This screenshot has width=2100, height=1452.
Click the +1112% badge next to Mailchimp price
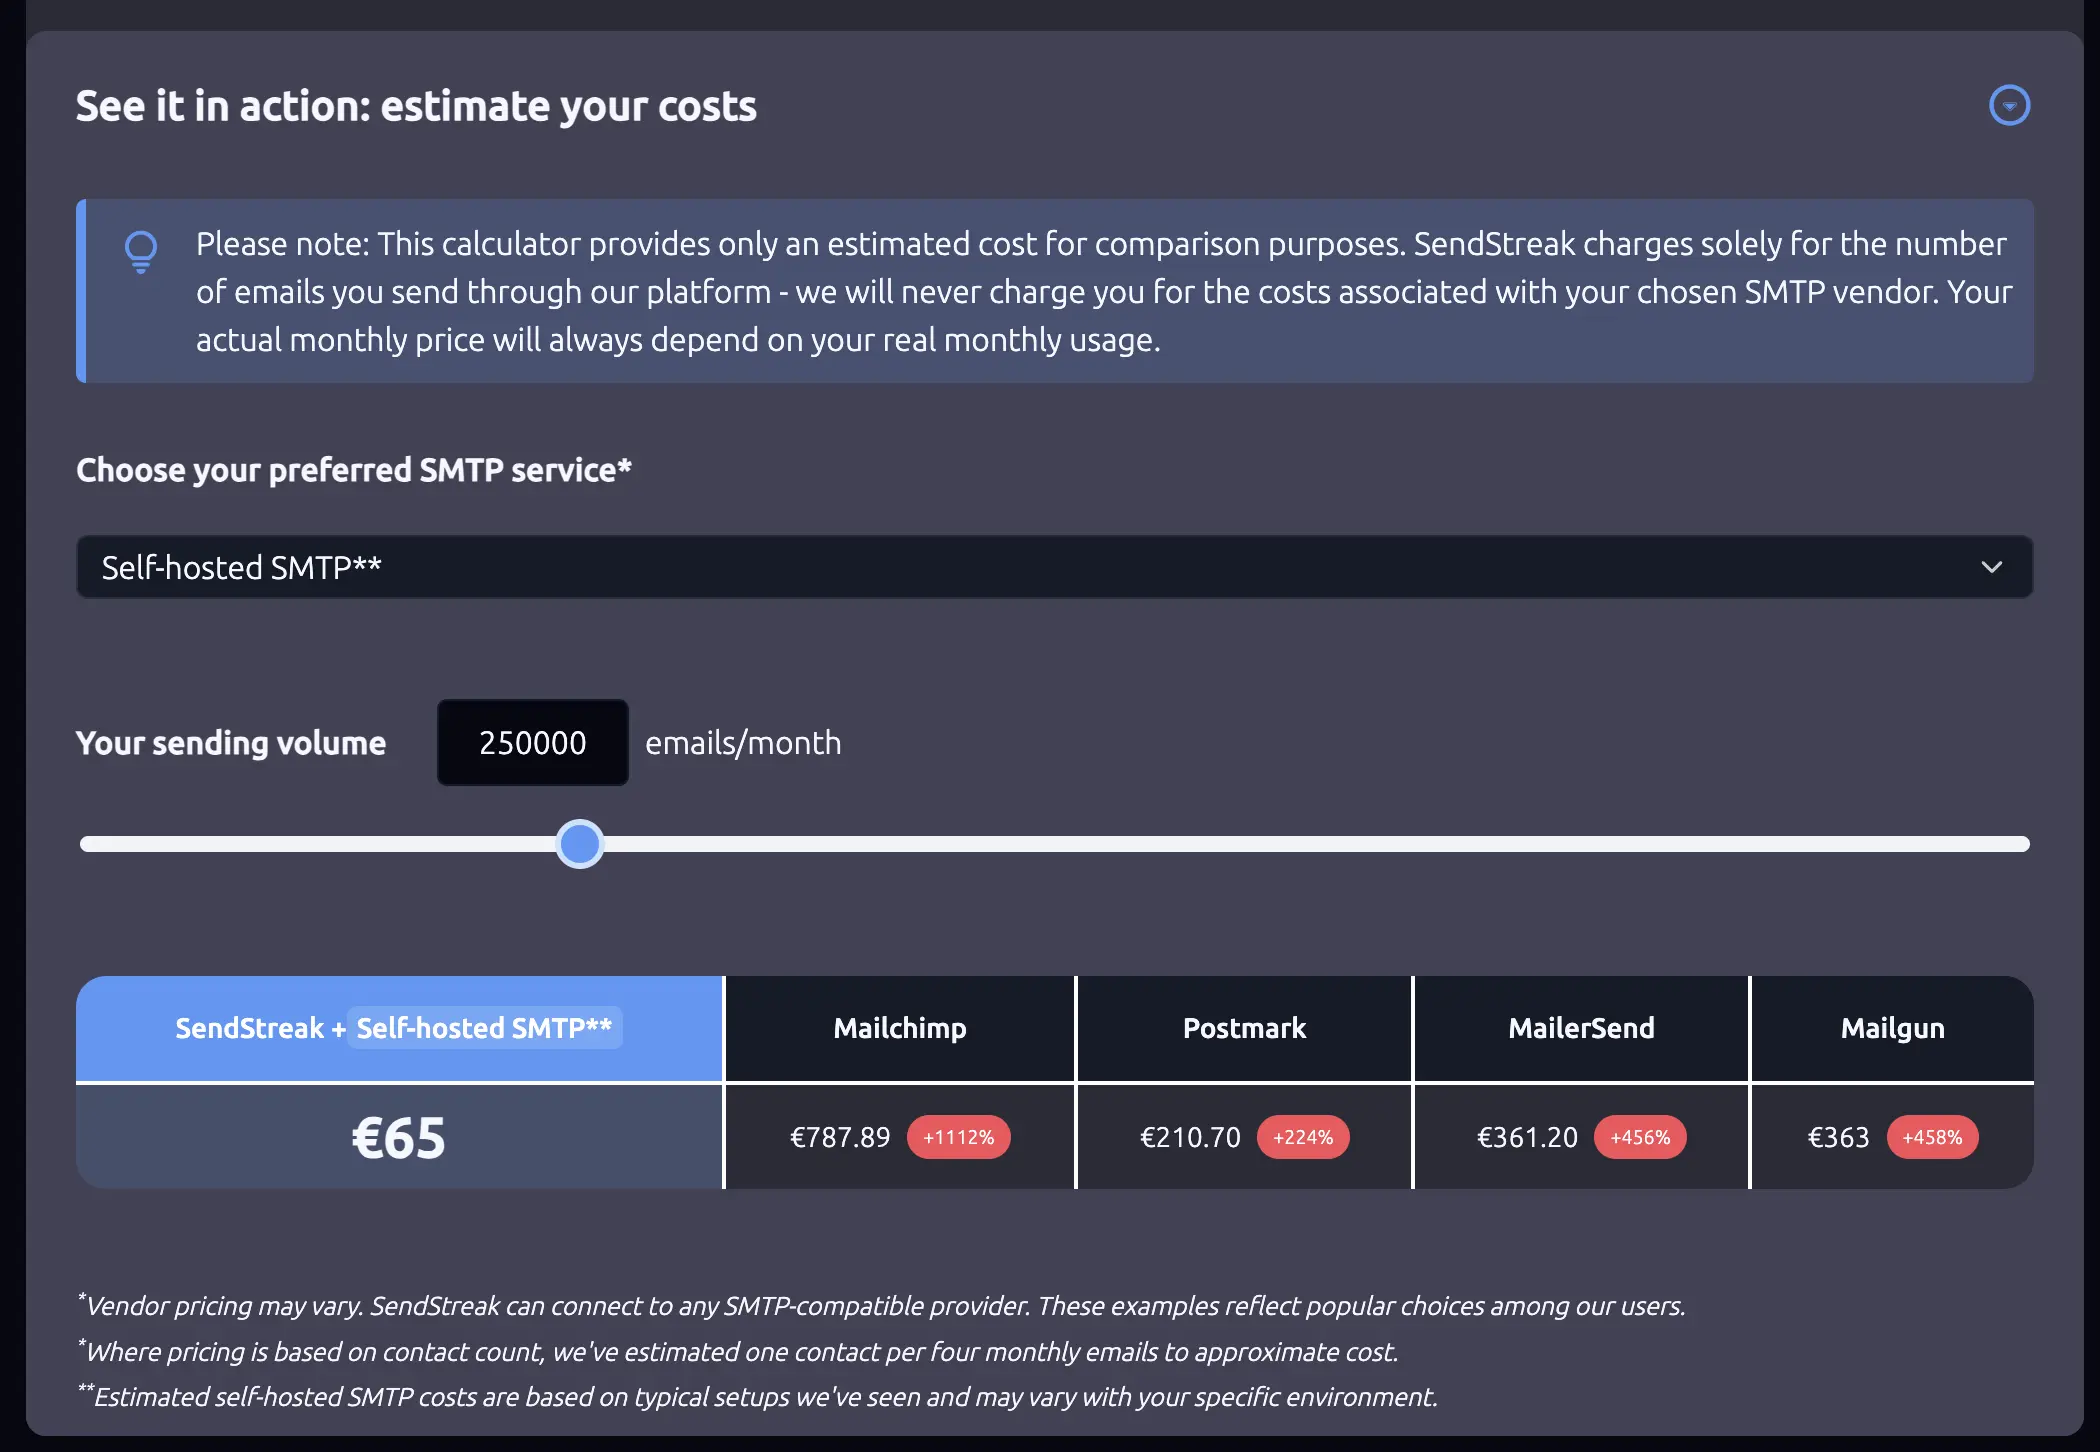(x=959, y=1137)
